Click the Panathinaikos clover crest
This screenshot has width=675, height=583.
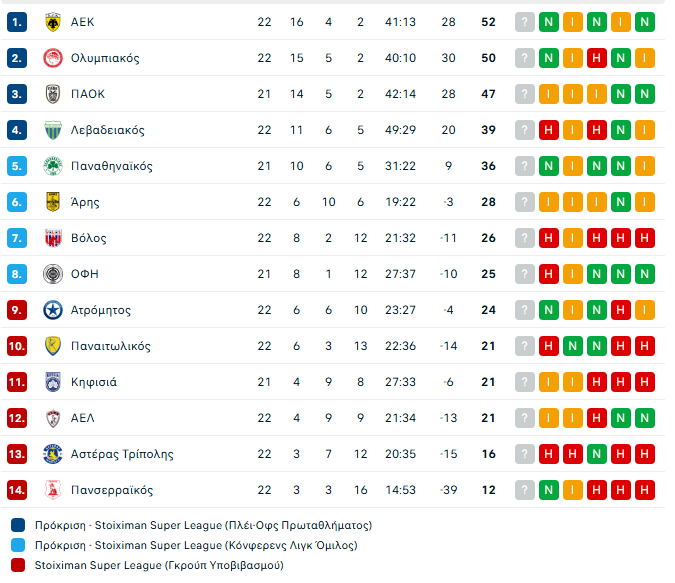coord(53,166)
